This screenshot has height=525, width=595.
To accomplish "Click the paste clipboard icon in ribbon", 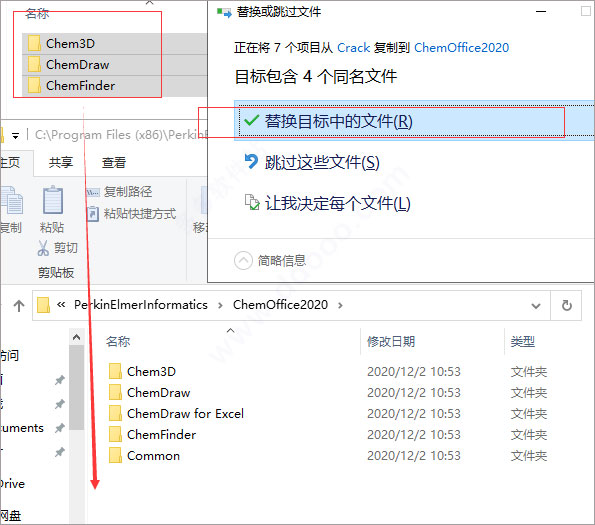I will coord(52,200).
